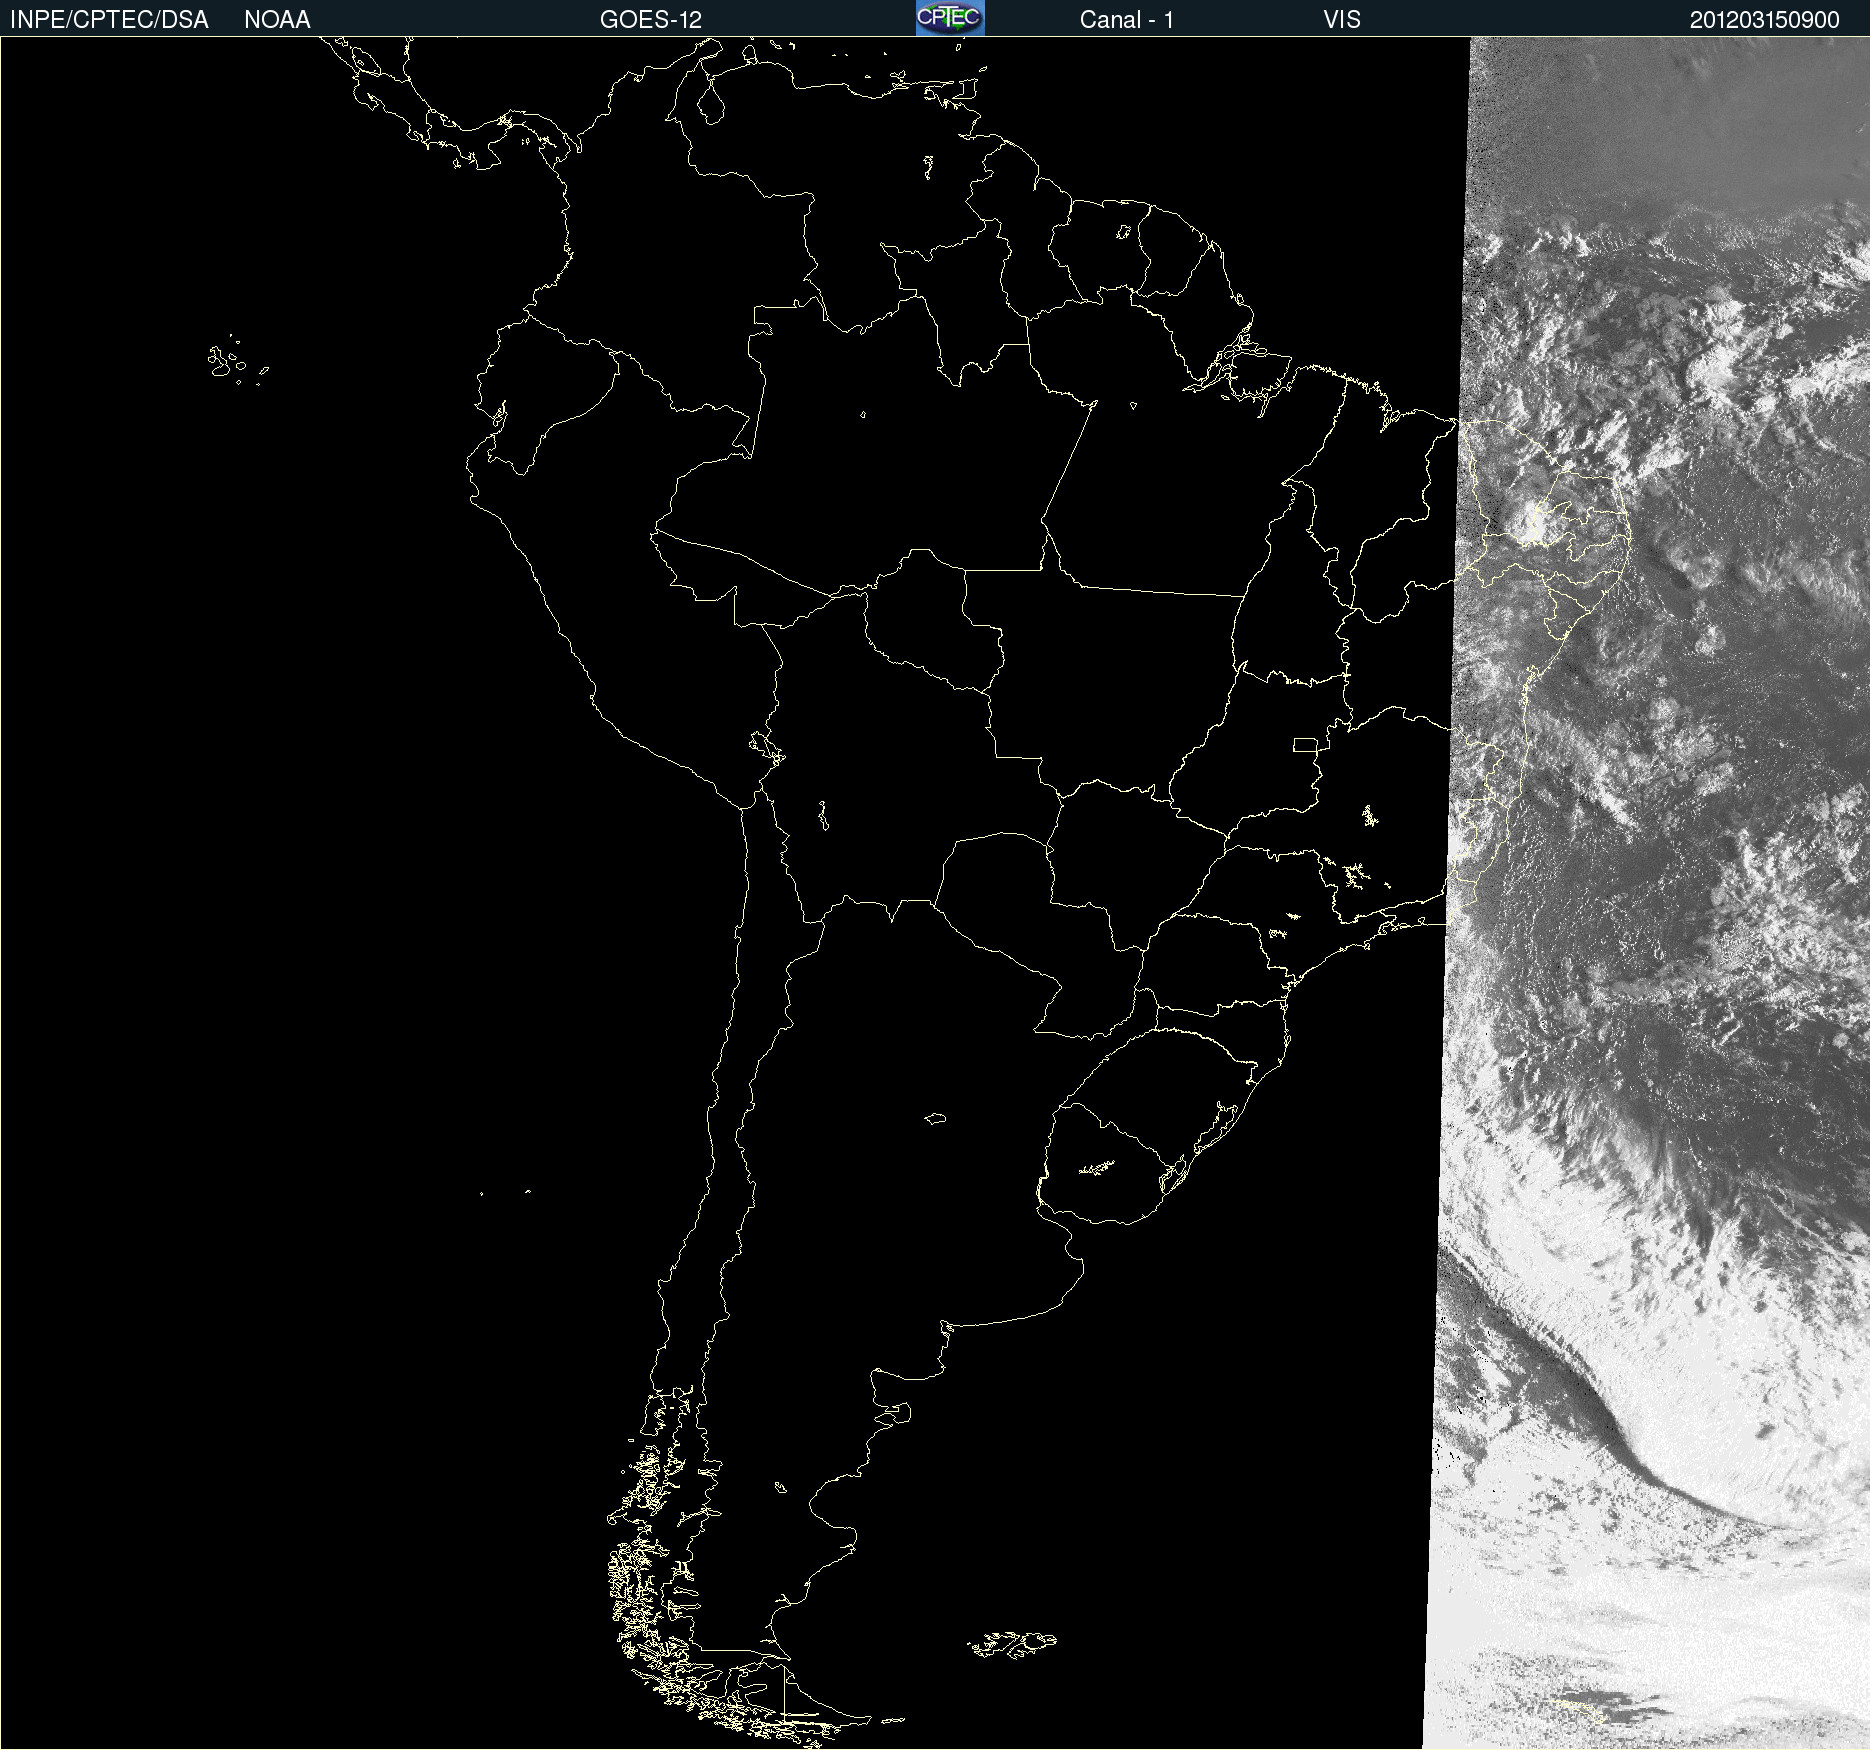Image resolution: width=1870 pixels, height=1750 pixels.
Task: Click the VIS band label
Action: pos(1342,19)
